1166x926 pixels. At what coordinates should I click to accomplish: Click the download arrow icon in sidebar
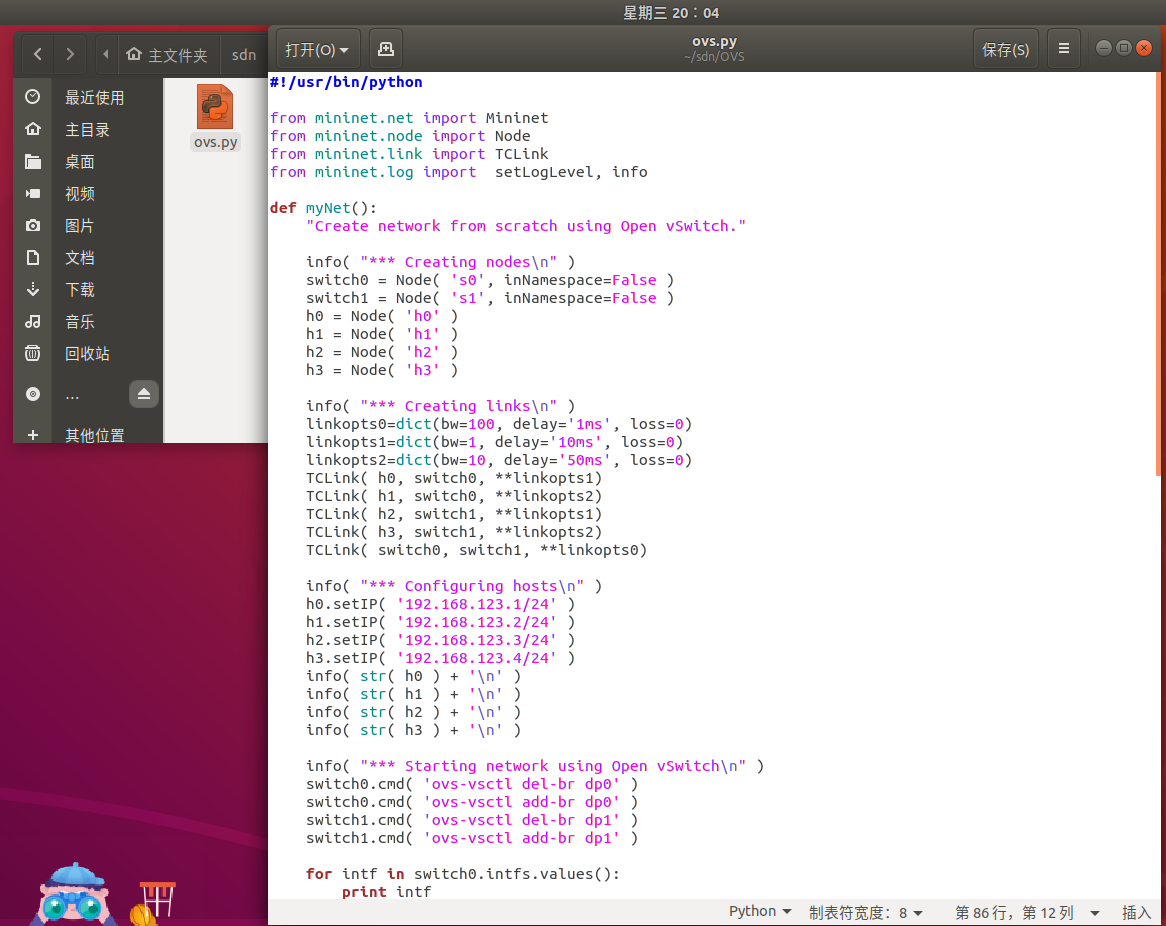pyautogui.click(x=33, y=289)
